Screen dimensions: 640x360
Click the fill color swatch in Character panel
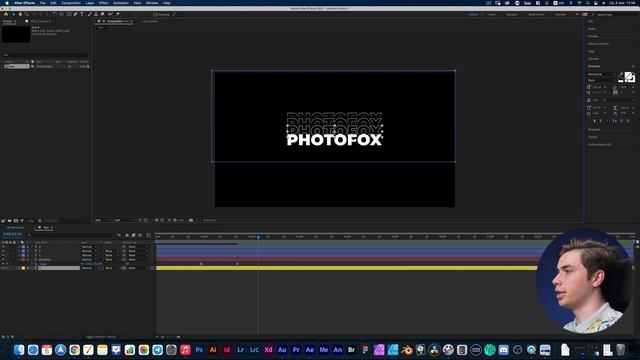(628, 76)
